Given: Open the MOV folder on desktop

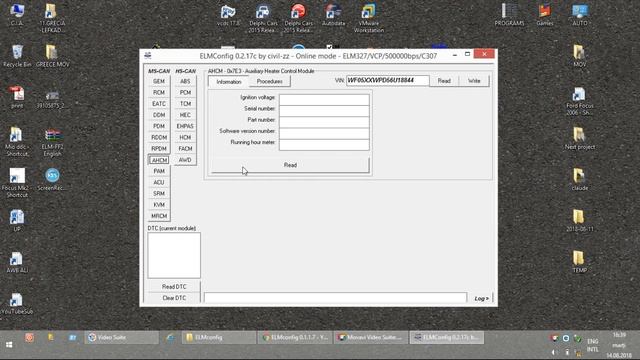Looking at the screenshot, I should 580,56.
